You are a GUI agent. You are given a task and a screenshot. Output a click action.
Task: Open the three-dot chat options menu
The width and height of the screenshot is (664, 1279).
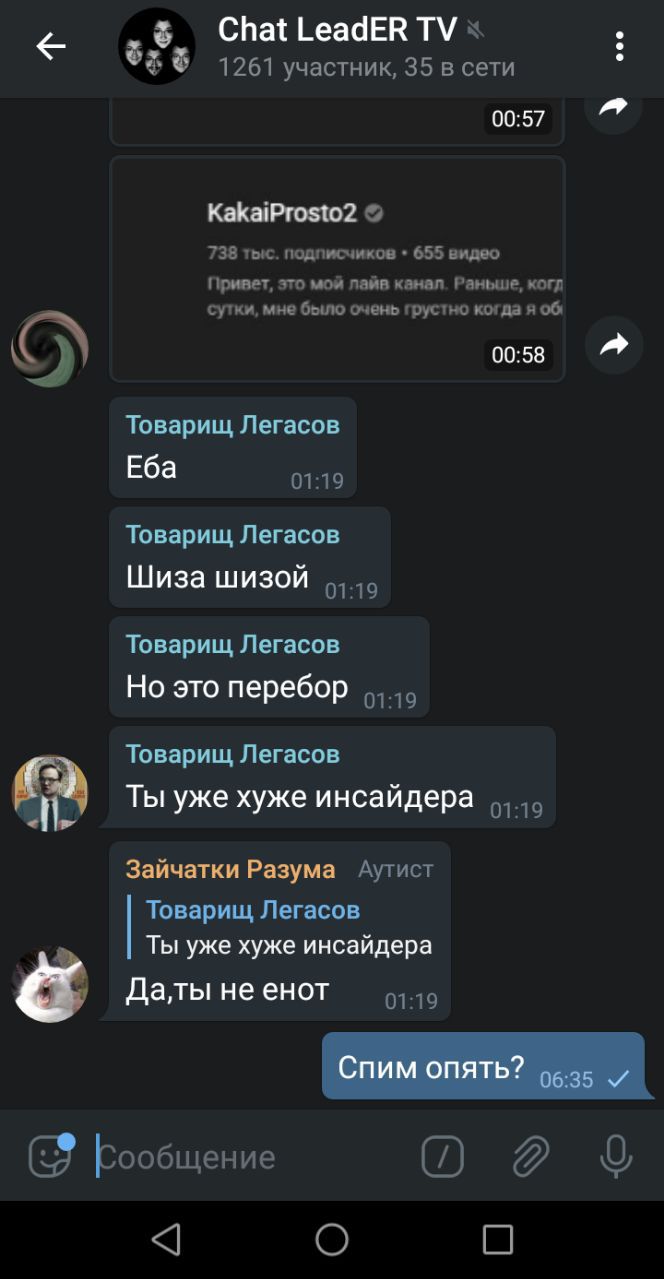coord(620,46)
